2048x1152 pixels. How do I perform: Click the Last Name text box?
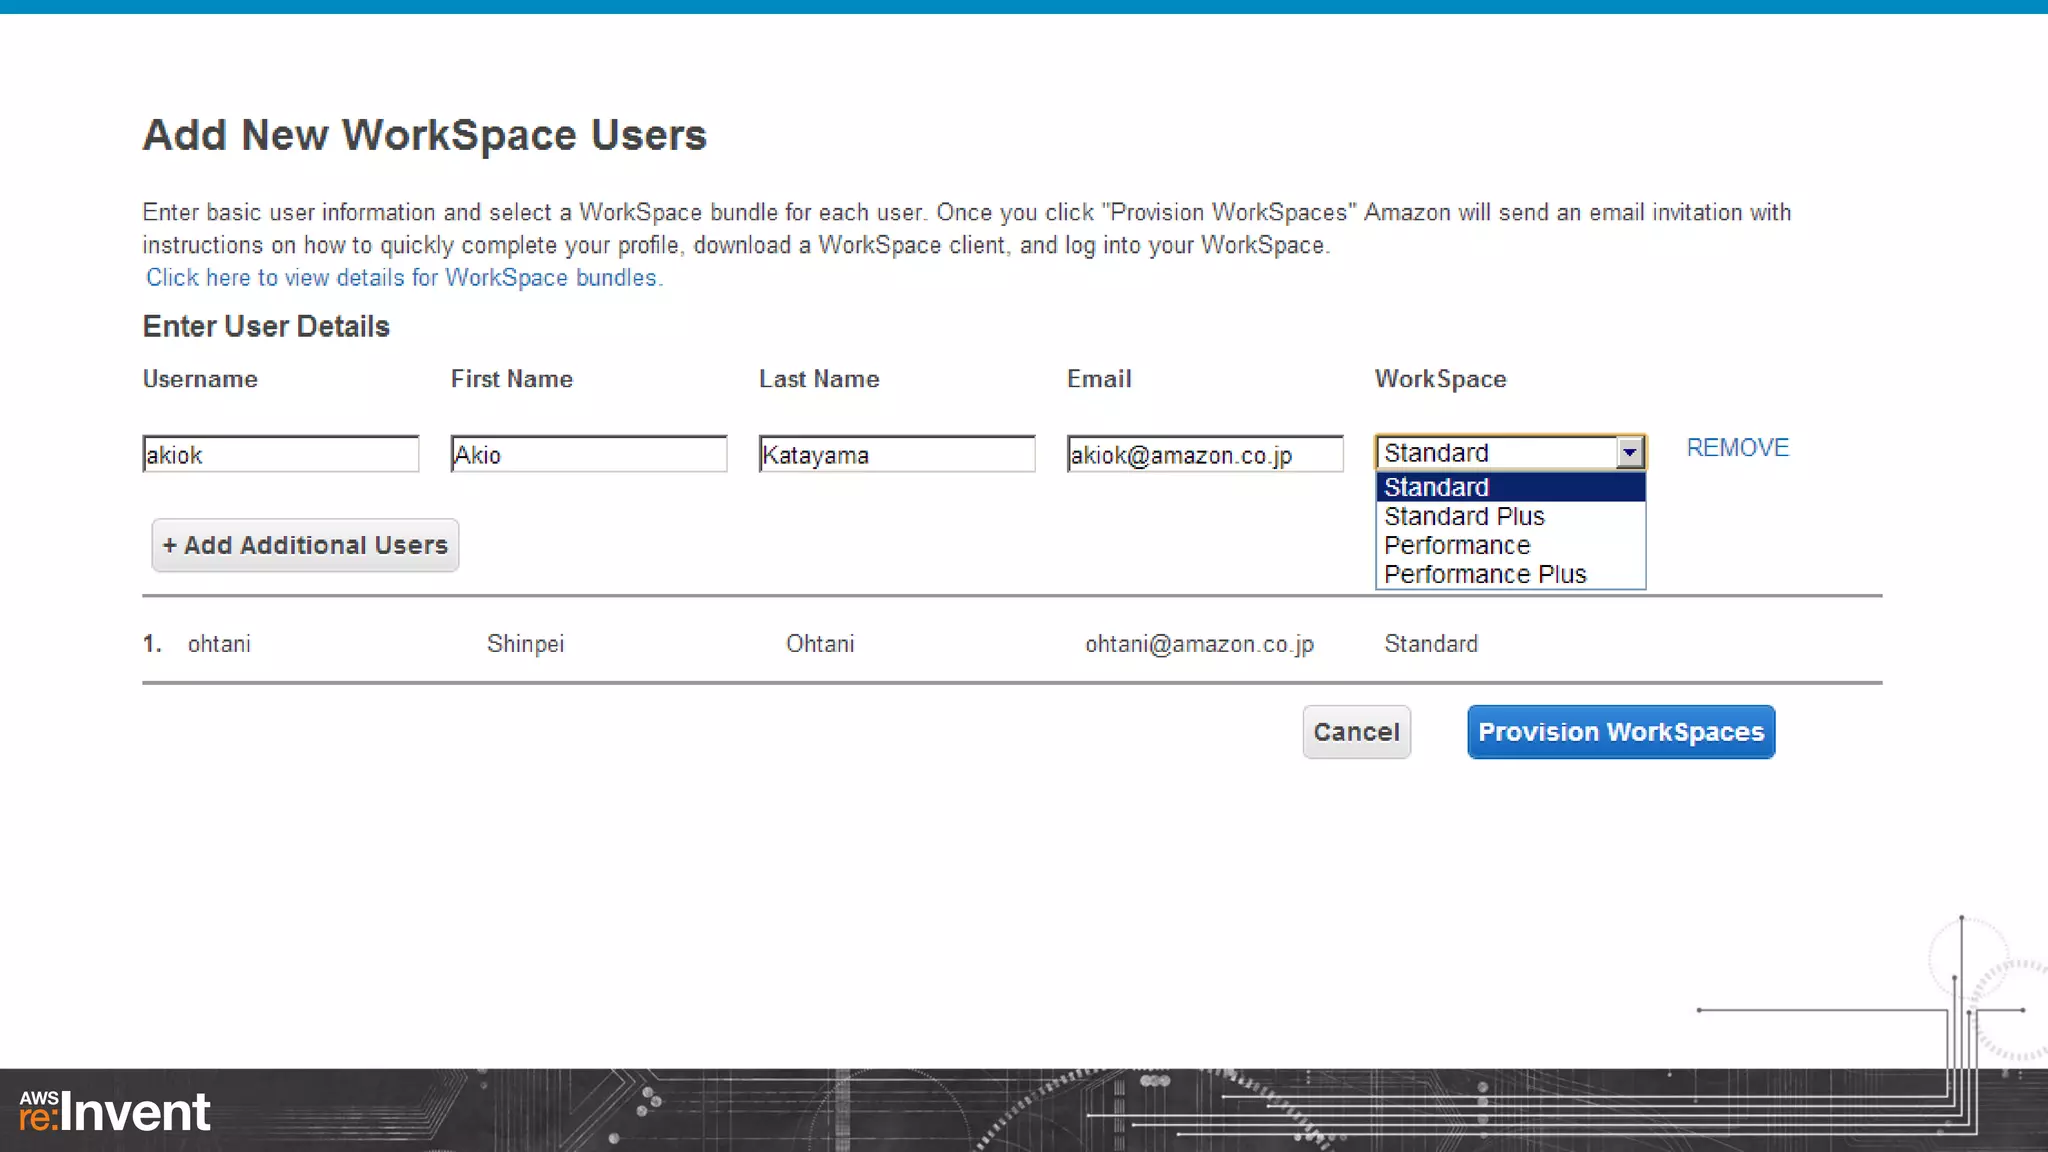(896, 455)
